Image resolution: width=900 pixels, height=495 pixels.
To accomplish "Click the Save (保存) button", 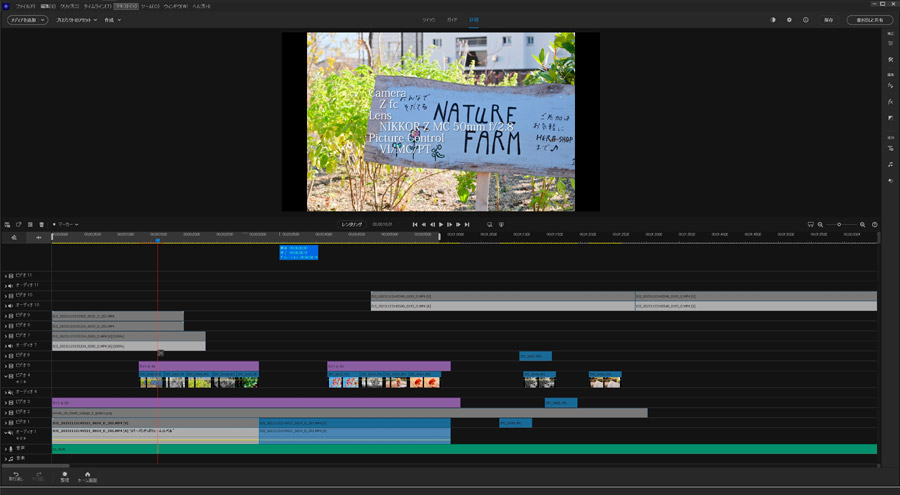I will click(828, 20).
